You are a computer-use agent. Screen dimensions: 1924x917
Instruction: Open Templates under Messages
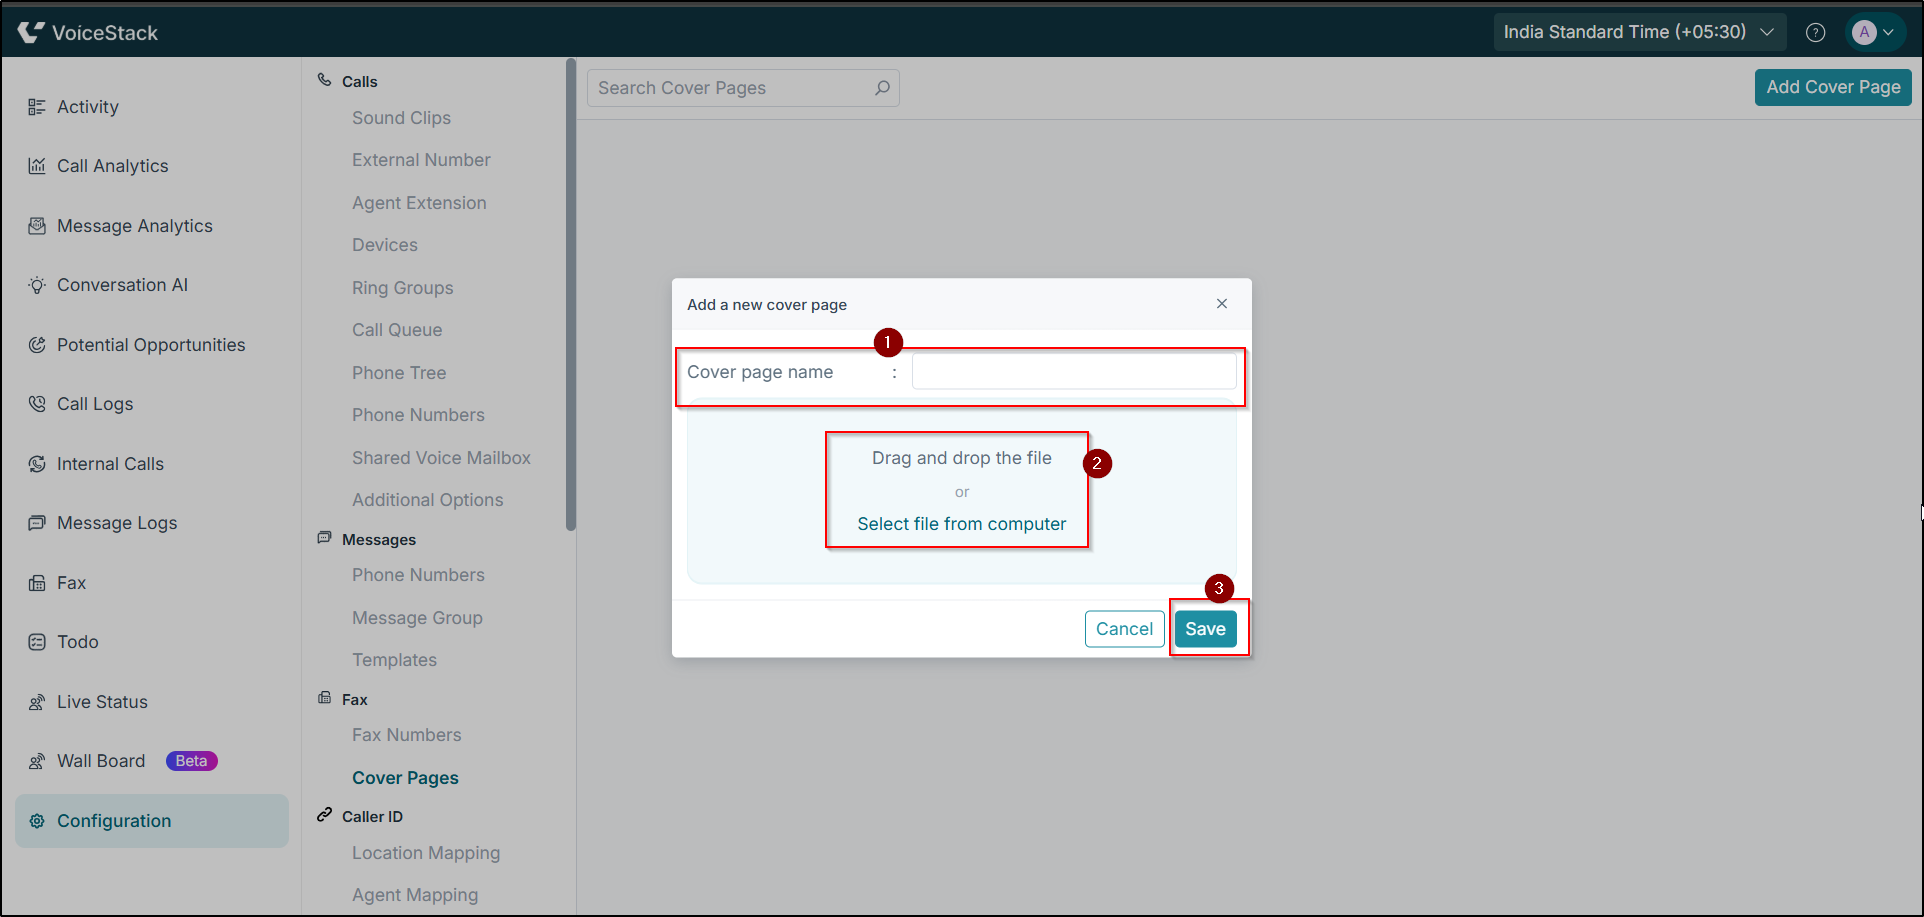(394, 659)
